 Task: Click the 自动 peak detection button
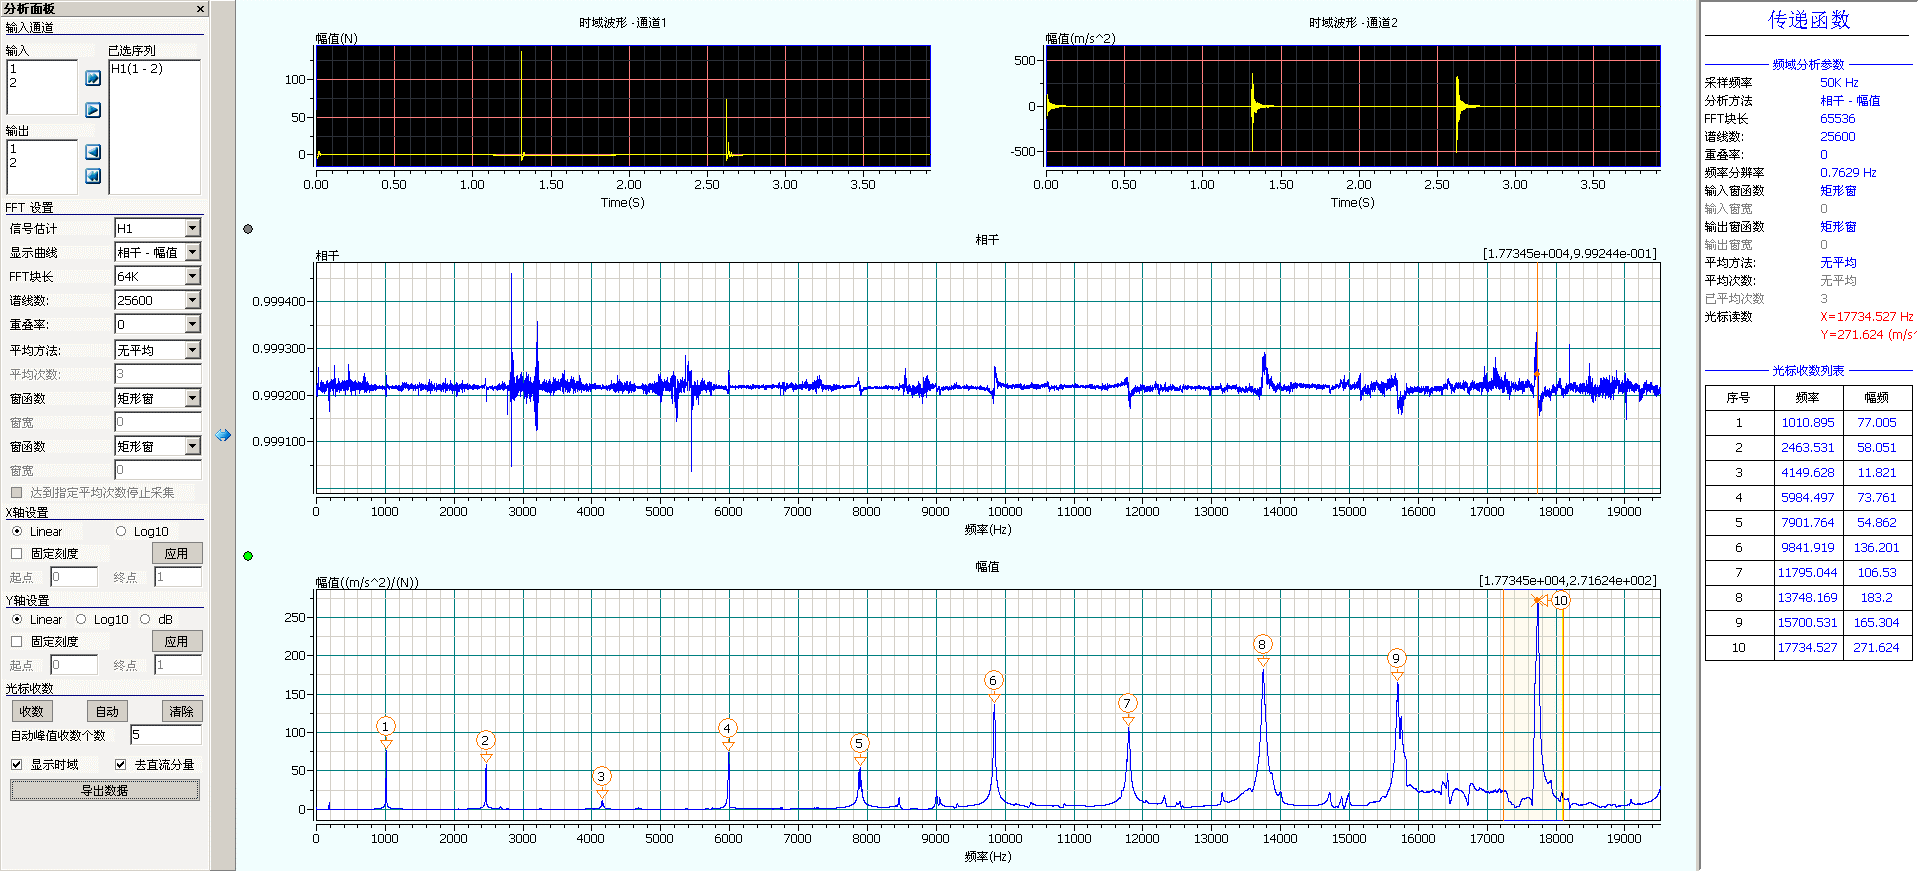click(x=107, y=712)
